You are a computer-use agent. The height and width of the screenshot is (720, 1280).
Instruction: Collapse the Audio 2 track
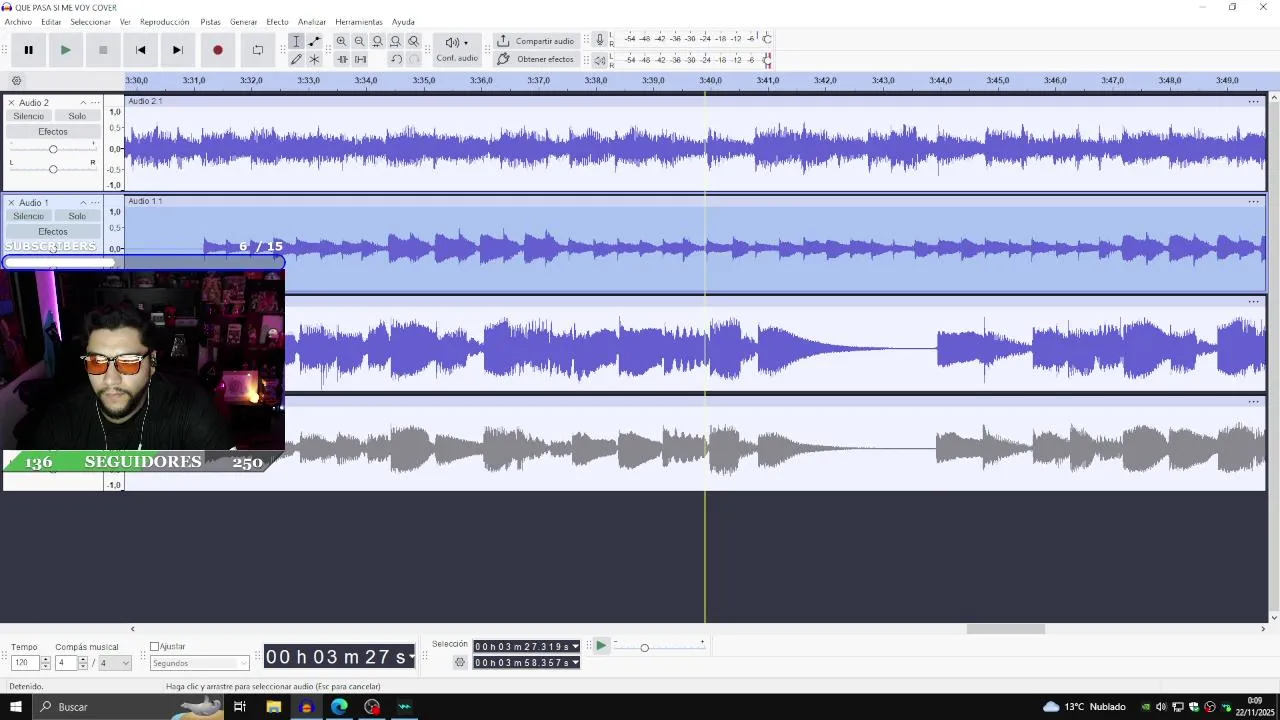[83, 103]
